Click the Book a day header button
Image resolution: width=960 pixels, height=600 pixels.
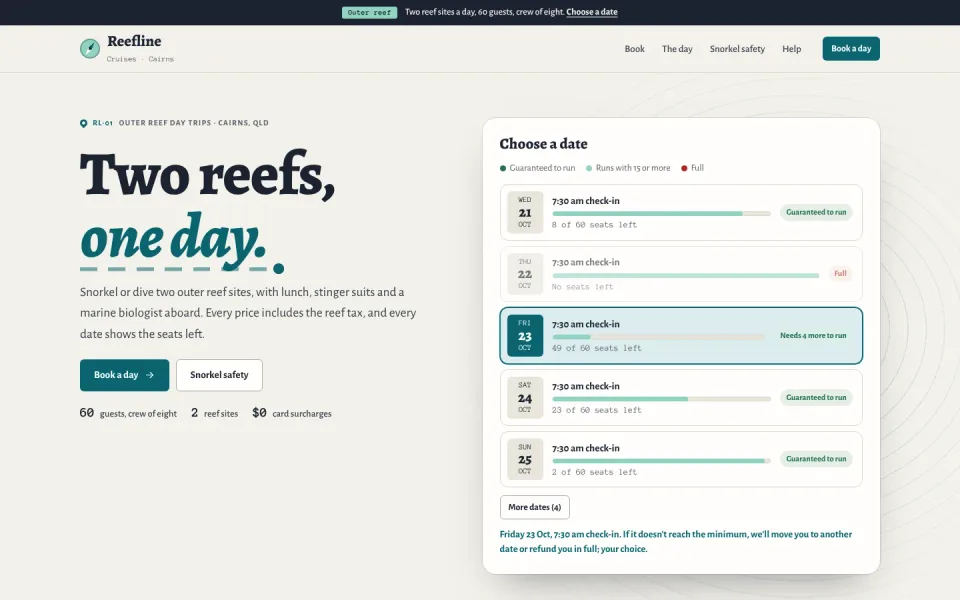tap(851, 48)
